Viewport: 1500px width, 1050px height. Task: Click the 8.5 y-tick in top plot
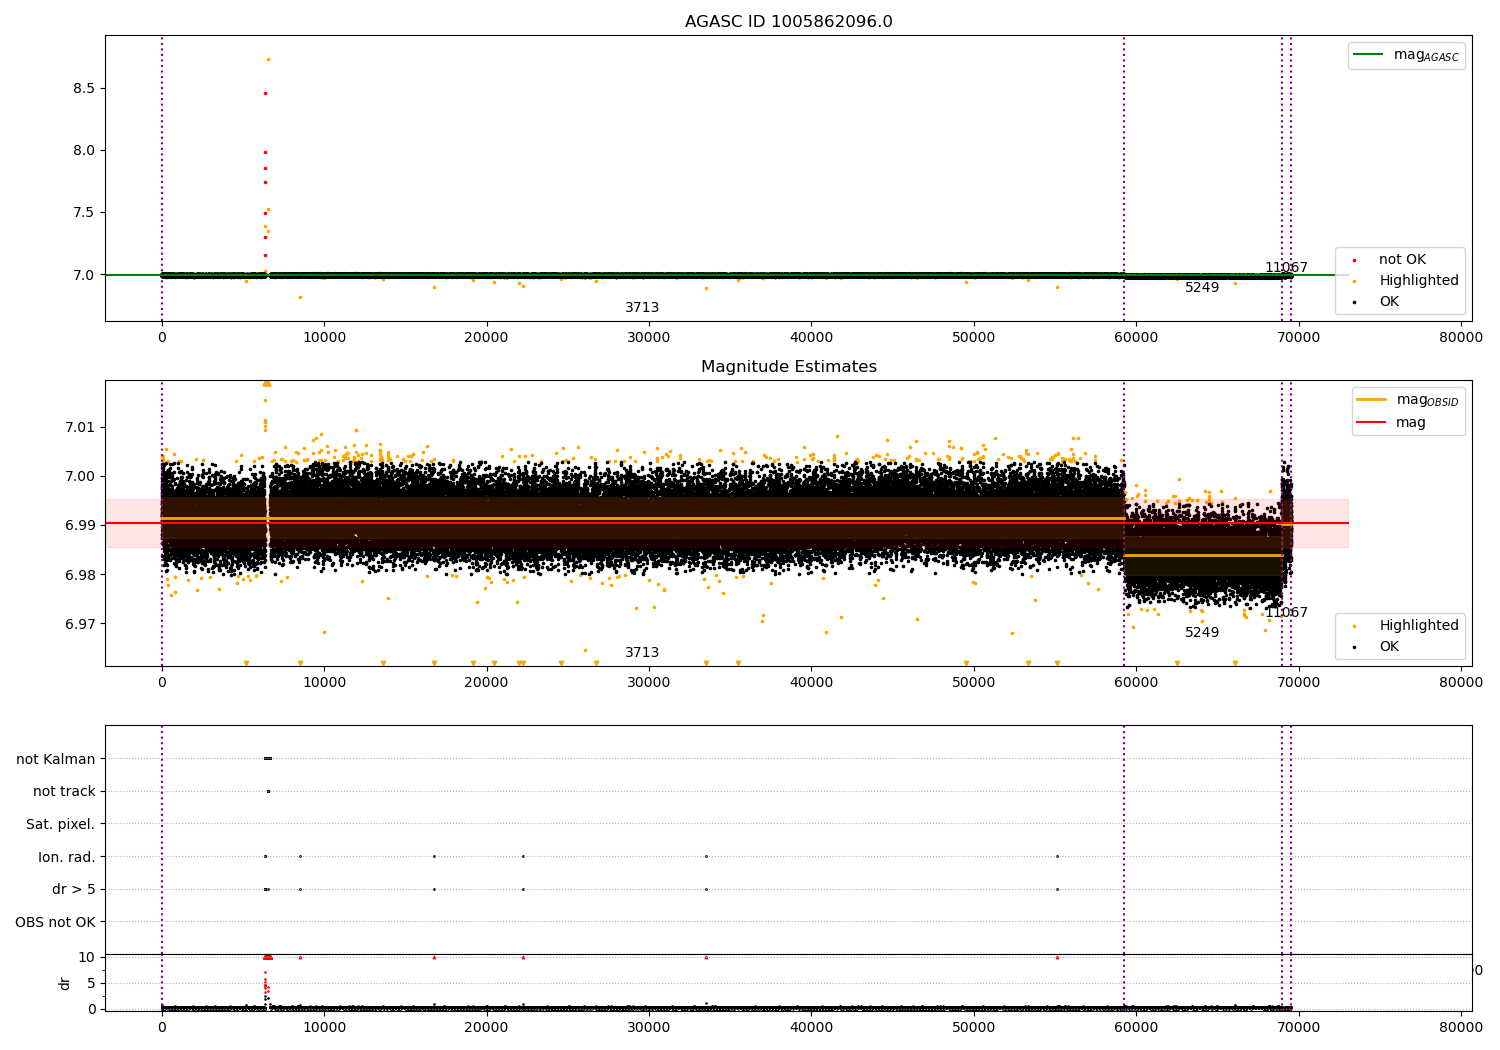click(84, 88)
